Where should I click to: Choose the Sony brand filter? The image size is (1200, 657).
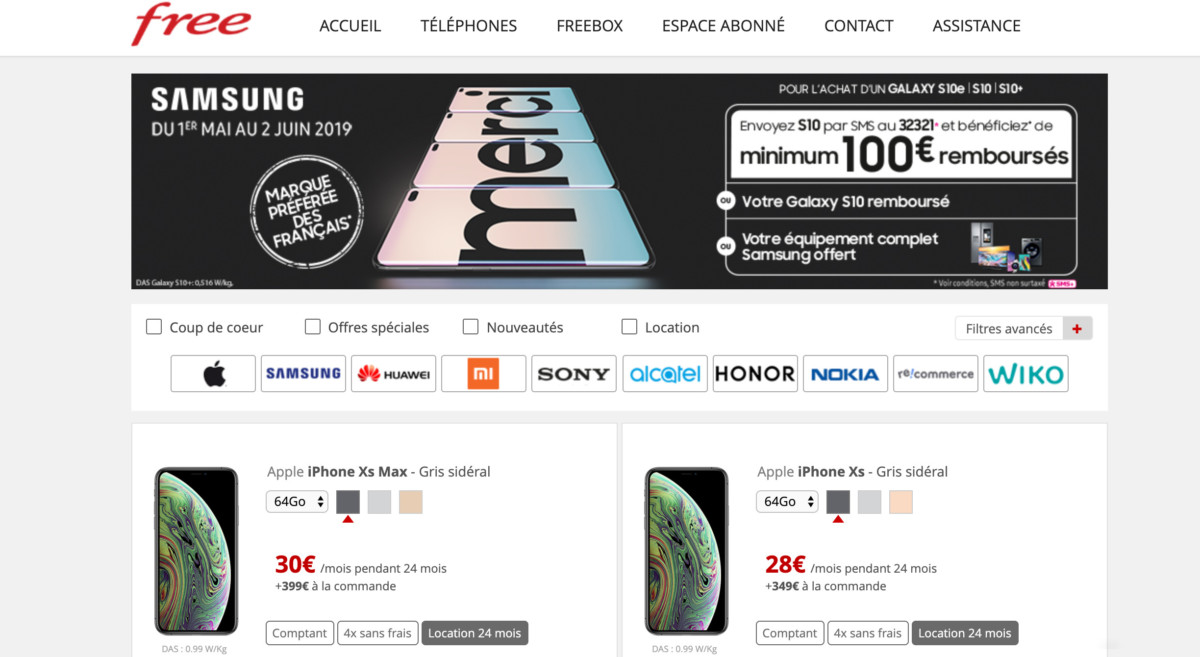tap(574, 374)
